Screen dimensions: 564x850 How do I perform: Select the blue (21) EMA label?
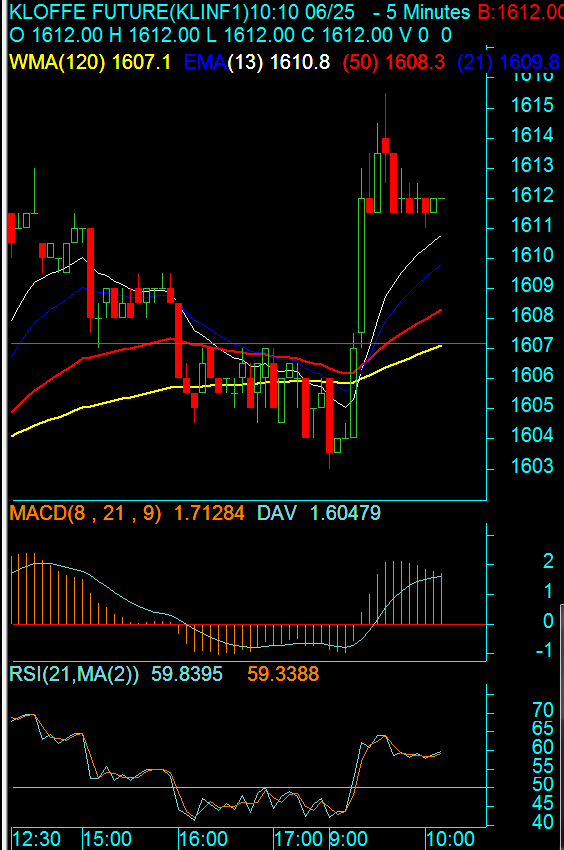[475, 62]
